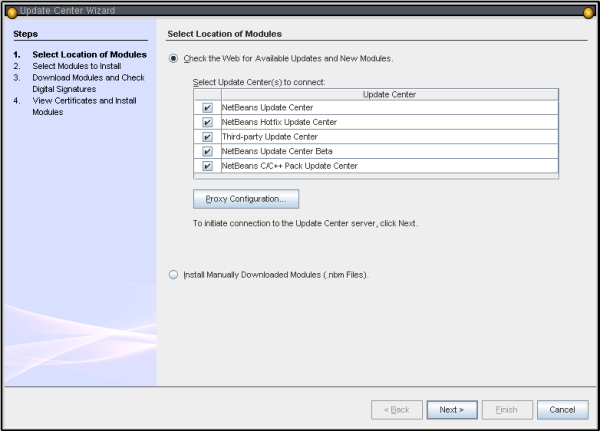The width and height of the screenshot is (600, 431).
Task: Click step 'Download Modules and Check Digital Signatures'
Action: pyautogui.click(x=88, y=83)
